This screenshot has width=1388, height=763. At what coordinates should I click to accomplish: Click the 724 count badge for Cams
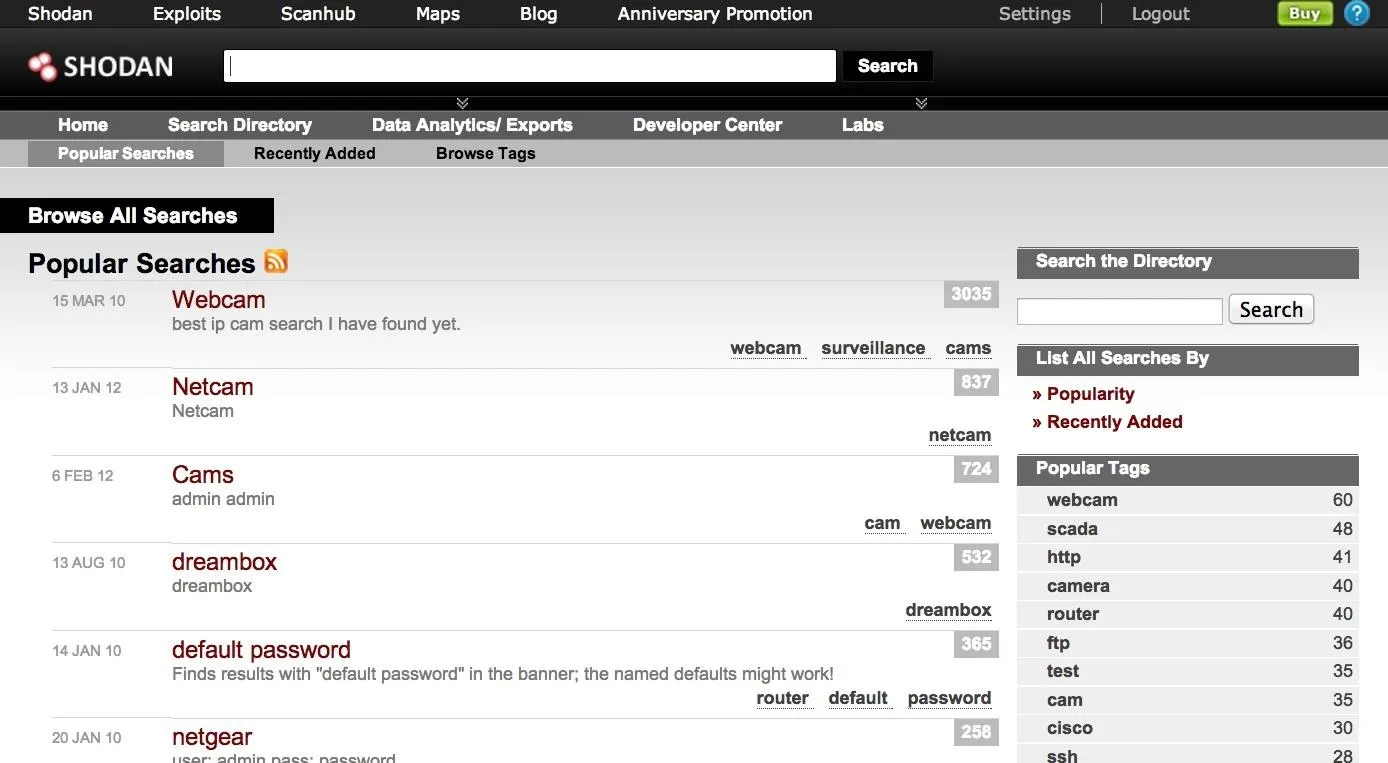click(x=976, y=468)
